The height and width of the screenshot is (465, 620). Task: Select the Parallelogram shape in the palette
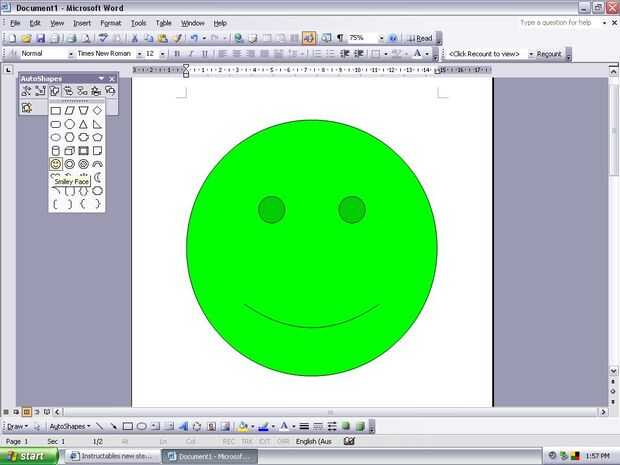(70, 111)
